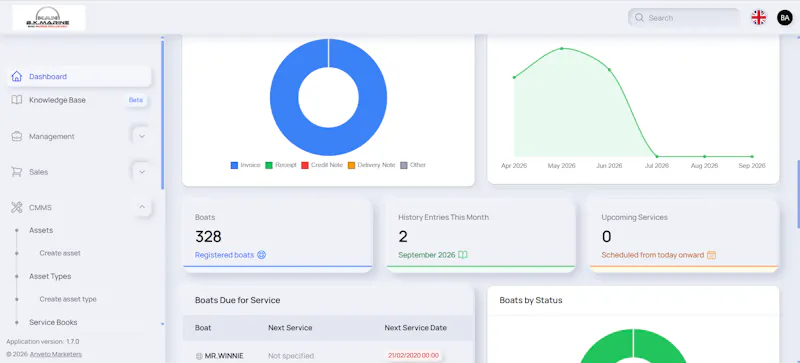Click the B.K. Marine logo
Viewport: 800px width, 363px height.
point(48,18)
